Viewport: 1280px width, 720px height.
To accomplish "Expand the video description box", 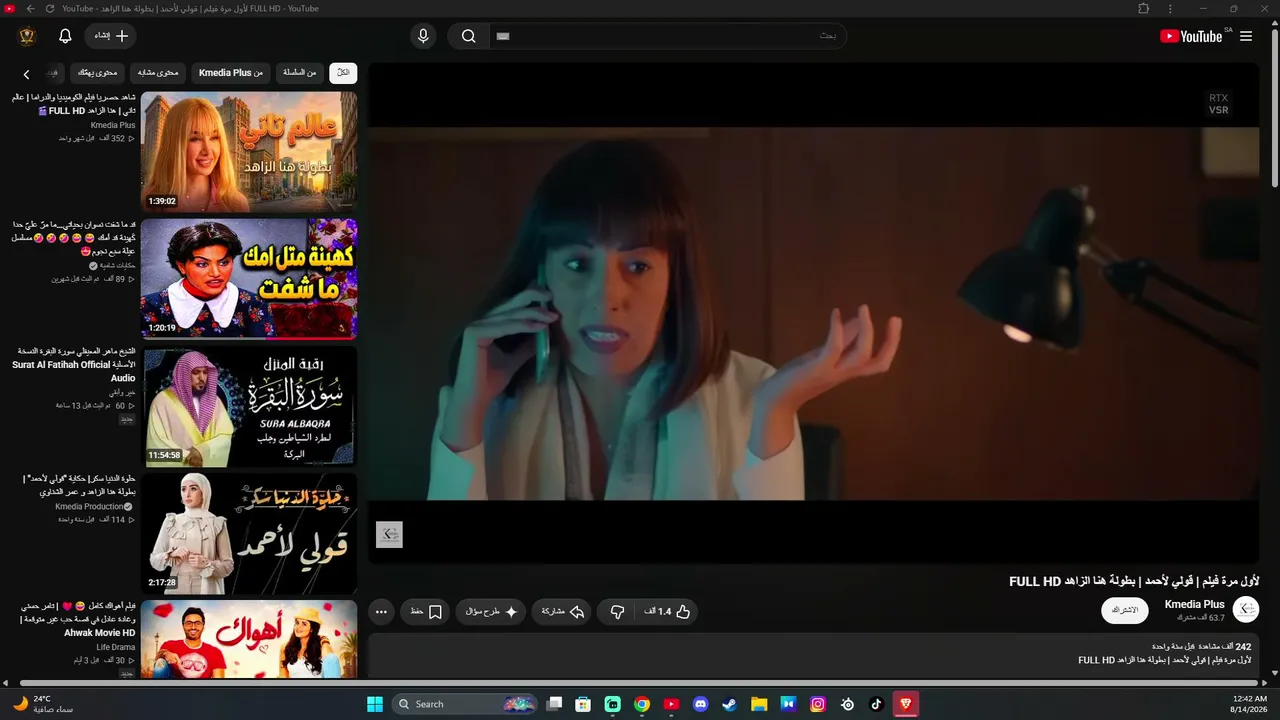I will point(814,655).
